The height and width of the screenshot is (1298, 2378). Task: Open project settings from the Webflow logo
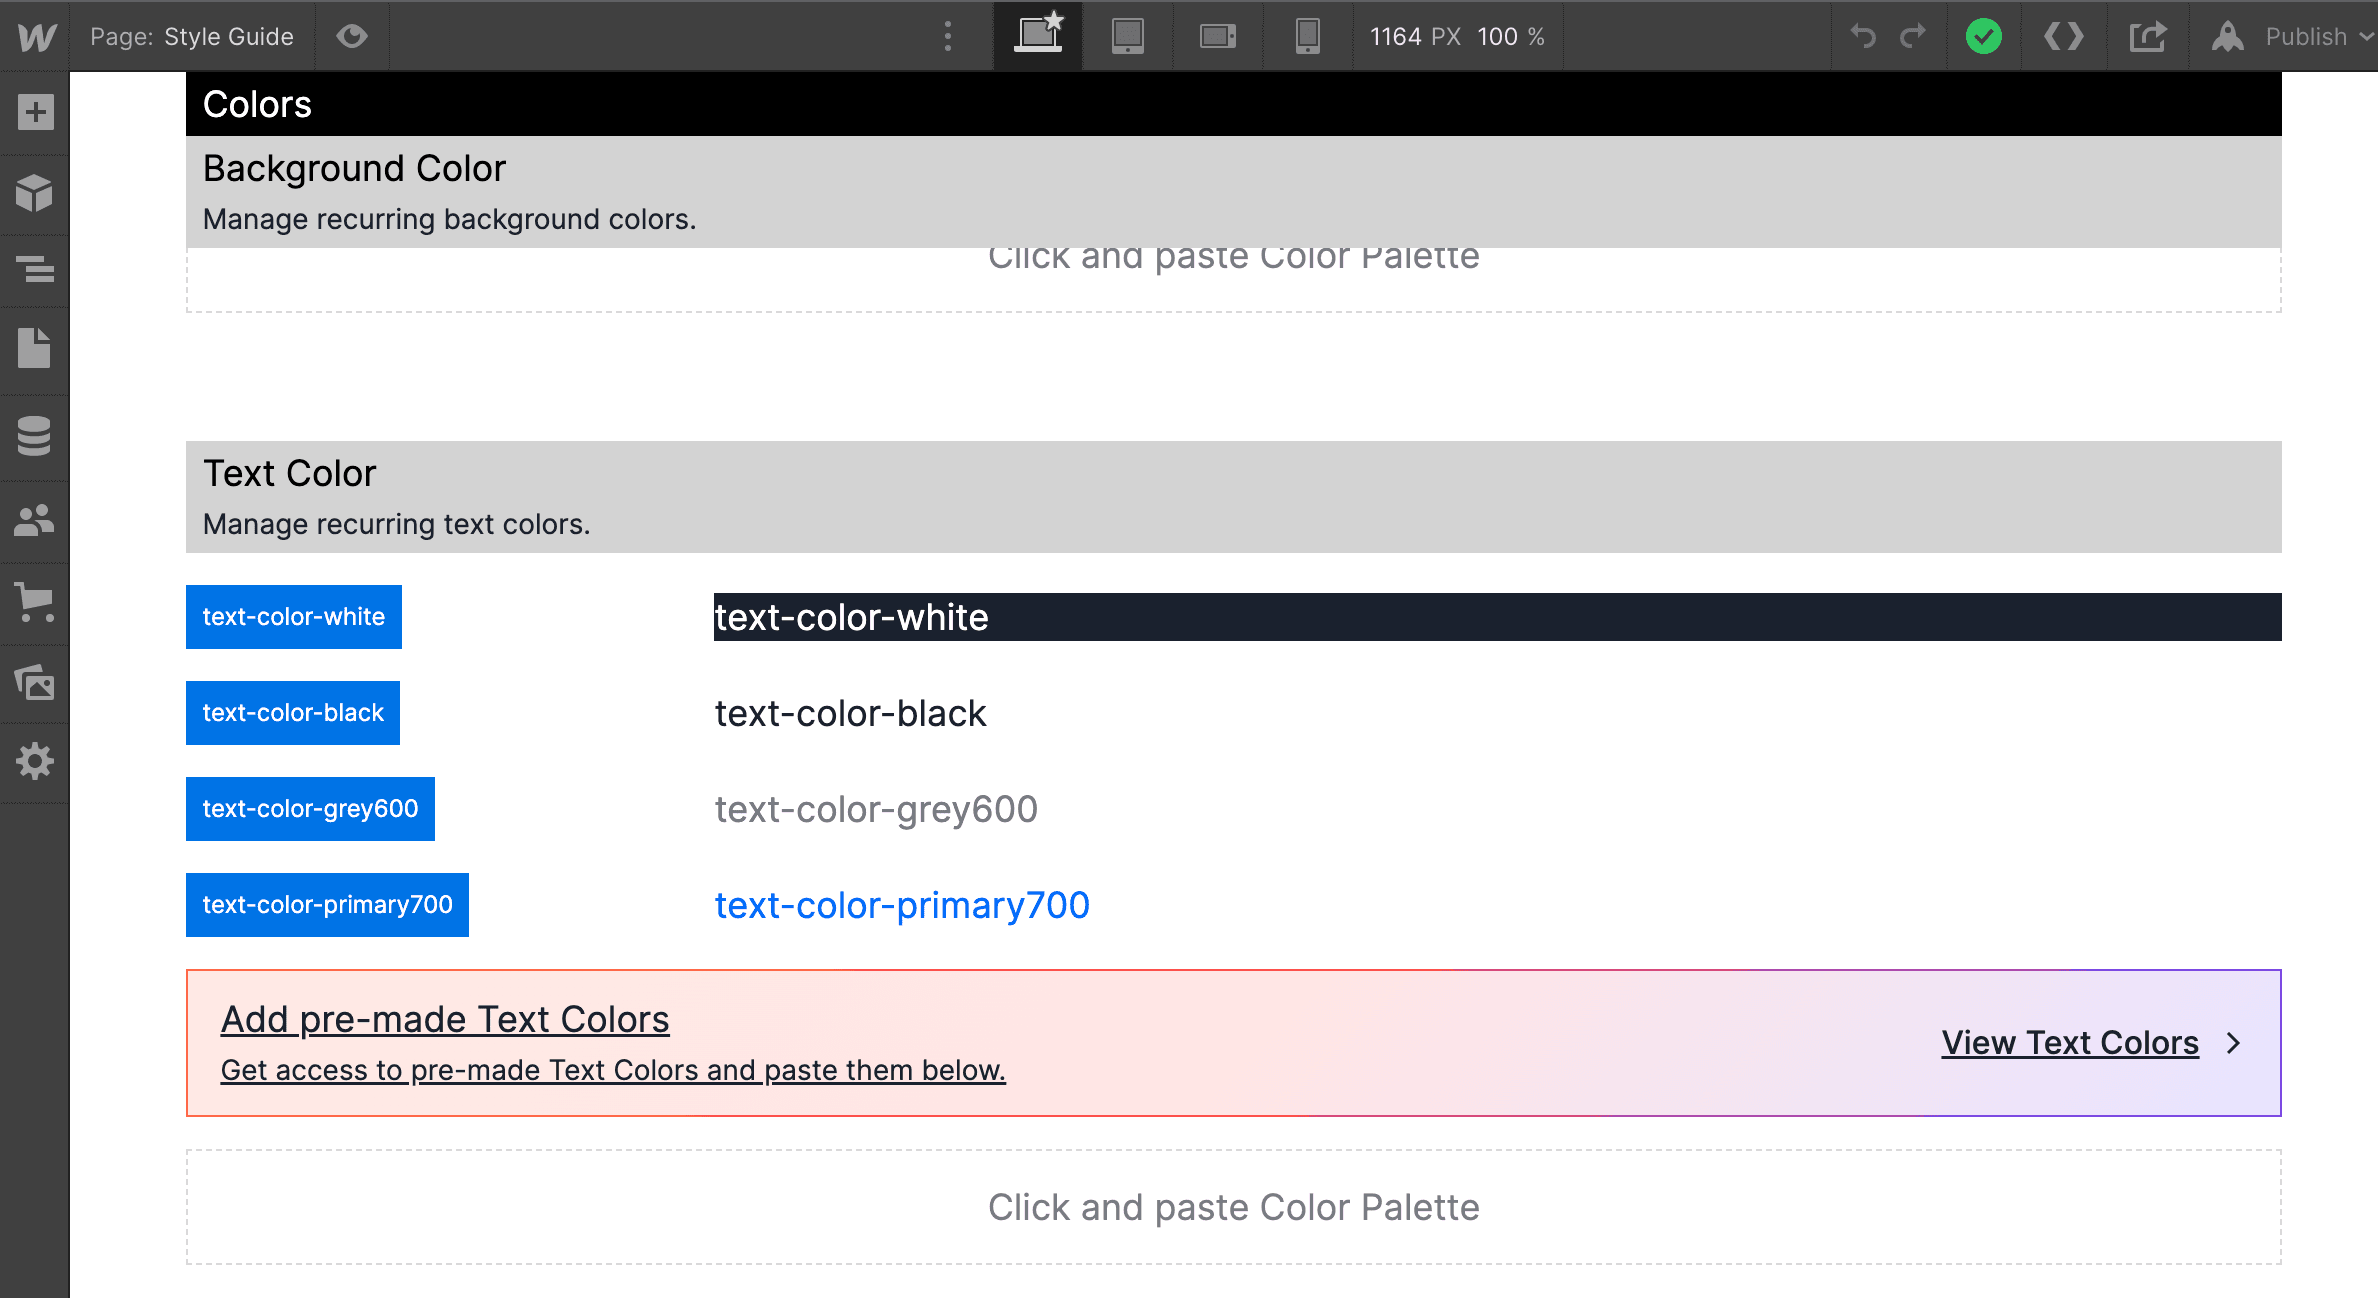pyautogui.click(x=34, y=36)
